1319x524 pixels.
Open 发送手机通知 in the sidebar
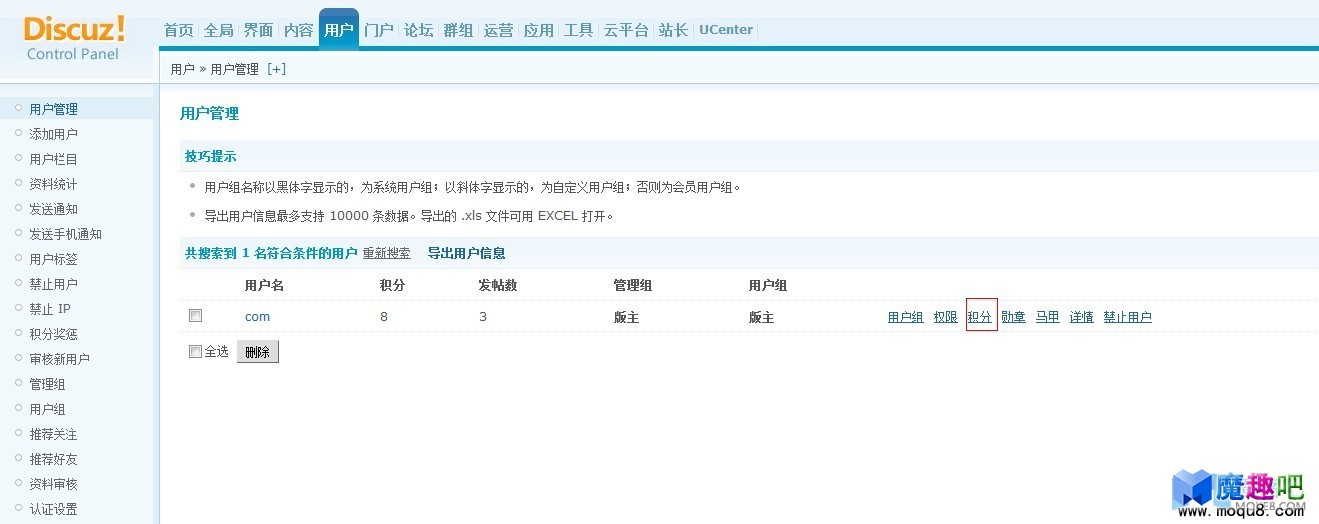pos(65,234)
